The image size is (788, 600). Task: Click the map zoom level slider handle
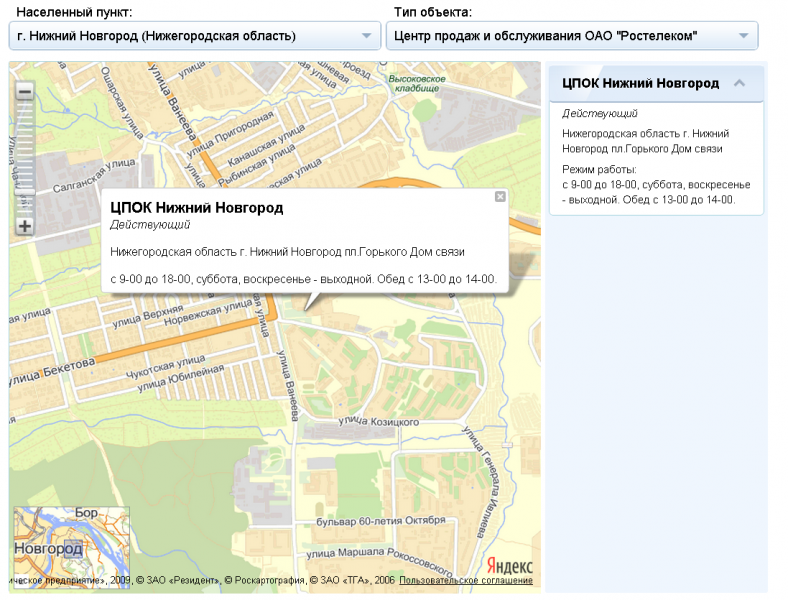[25, 192]
